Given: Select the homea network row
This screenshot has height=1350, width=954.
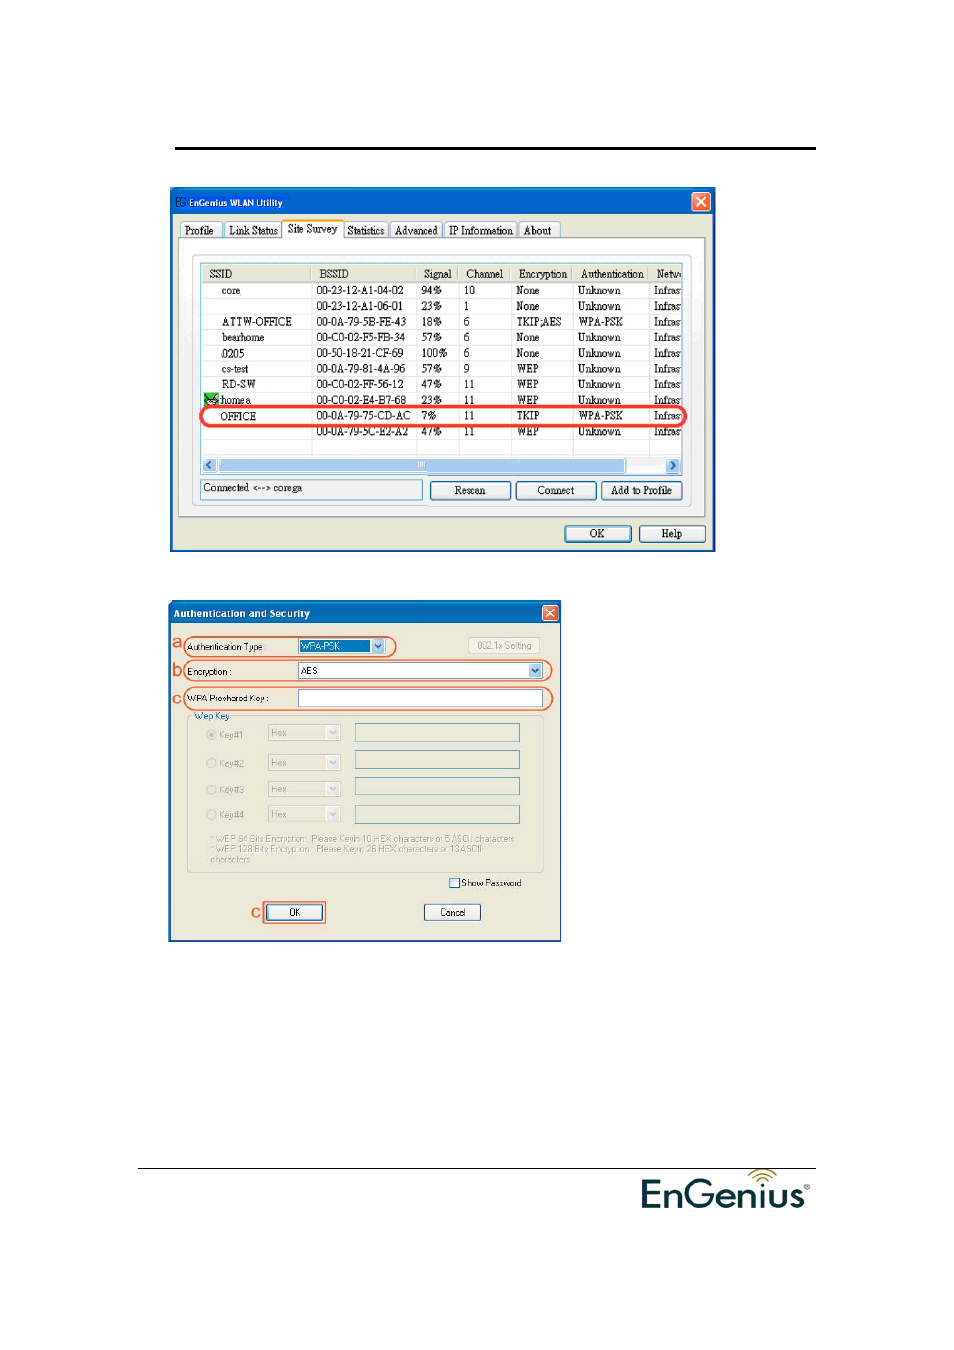Looking at the screenshot, I should click(443, 400).
